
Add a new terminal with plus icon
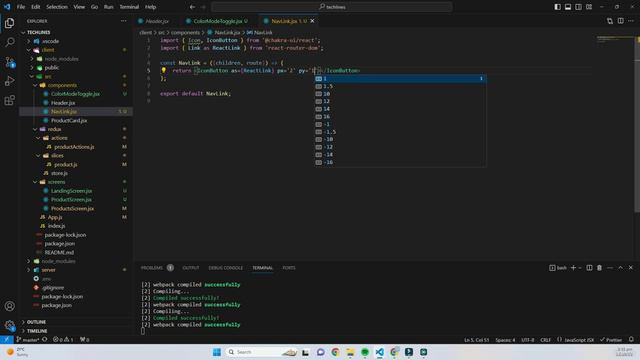tap(573, 268)
